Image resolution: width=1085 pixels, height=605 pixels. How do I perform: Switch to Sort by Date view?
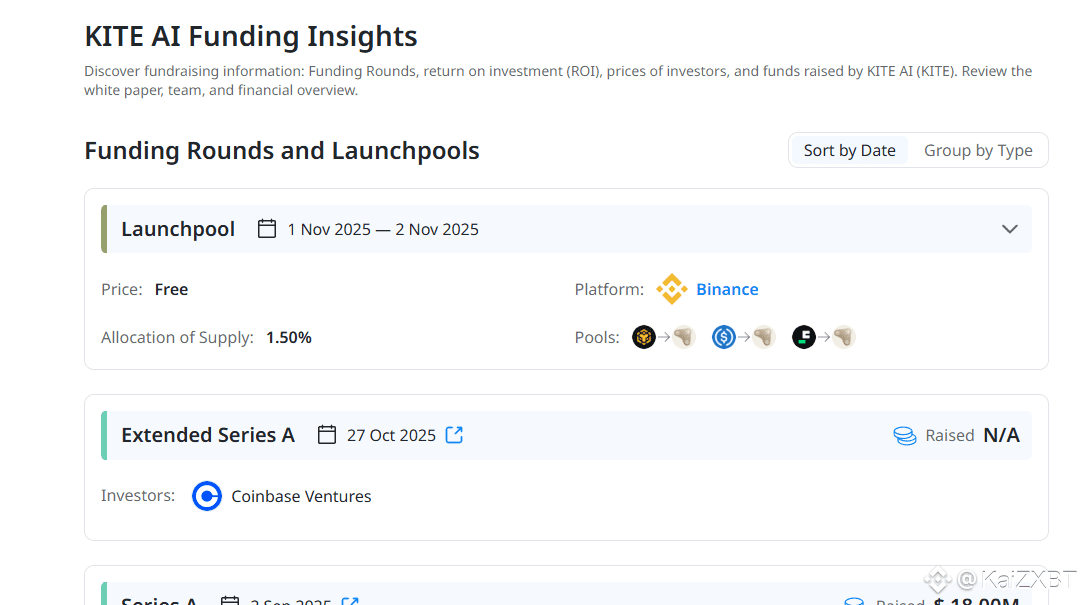(x=849, y=150)
